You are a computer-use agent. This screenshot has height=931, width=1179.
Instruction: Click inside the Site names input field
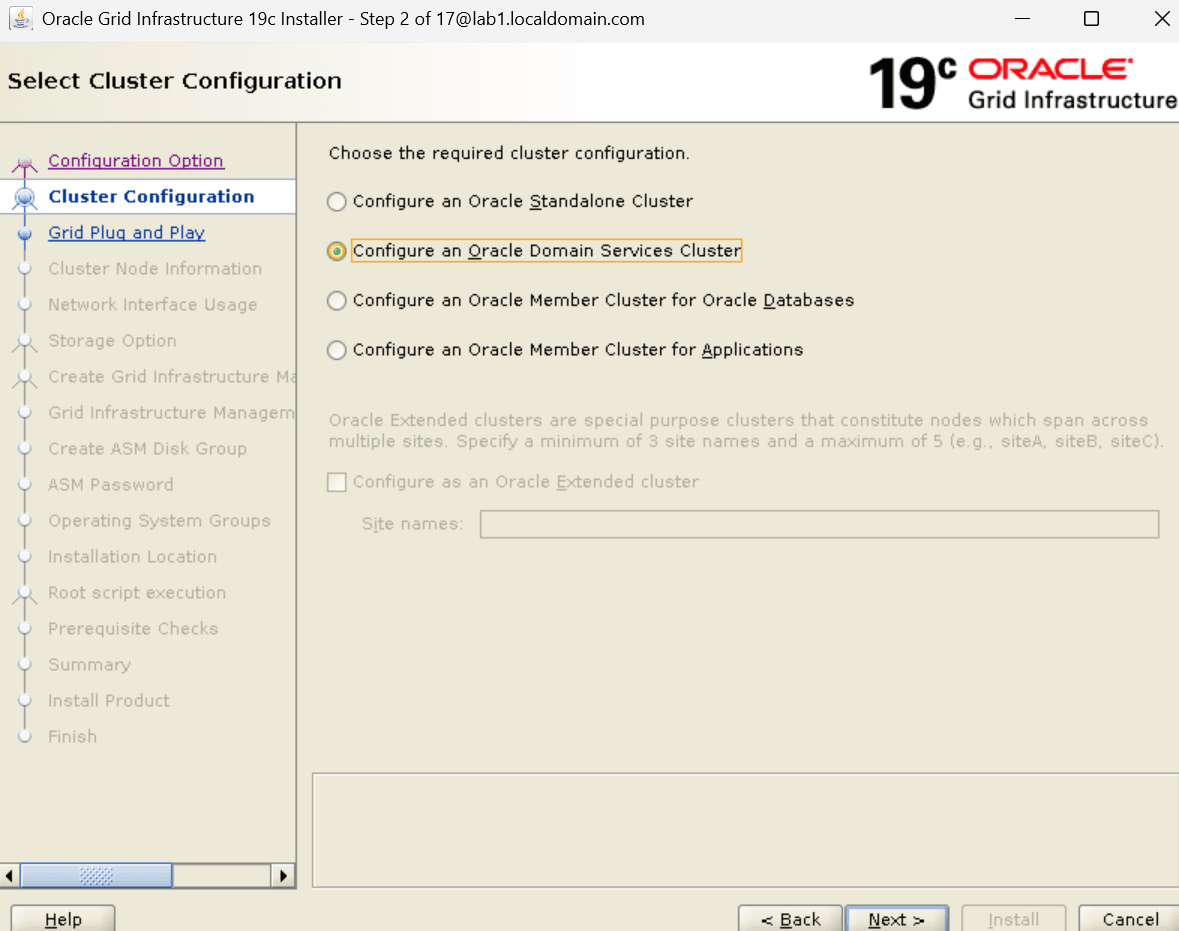[818, 523]
